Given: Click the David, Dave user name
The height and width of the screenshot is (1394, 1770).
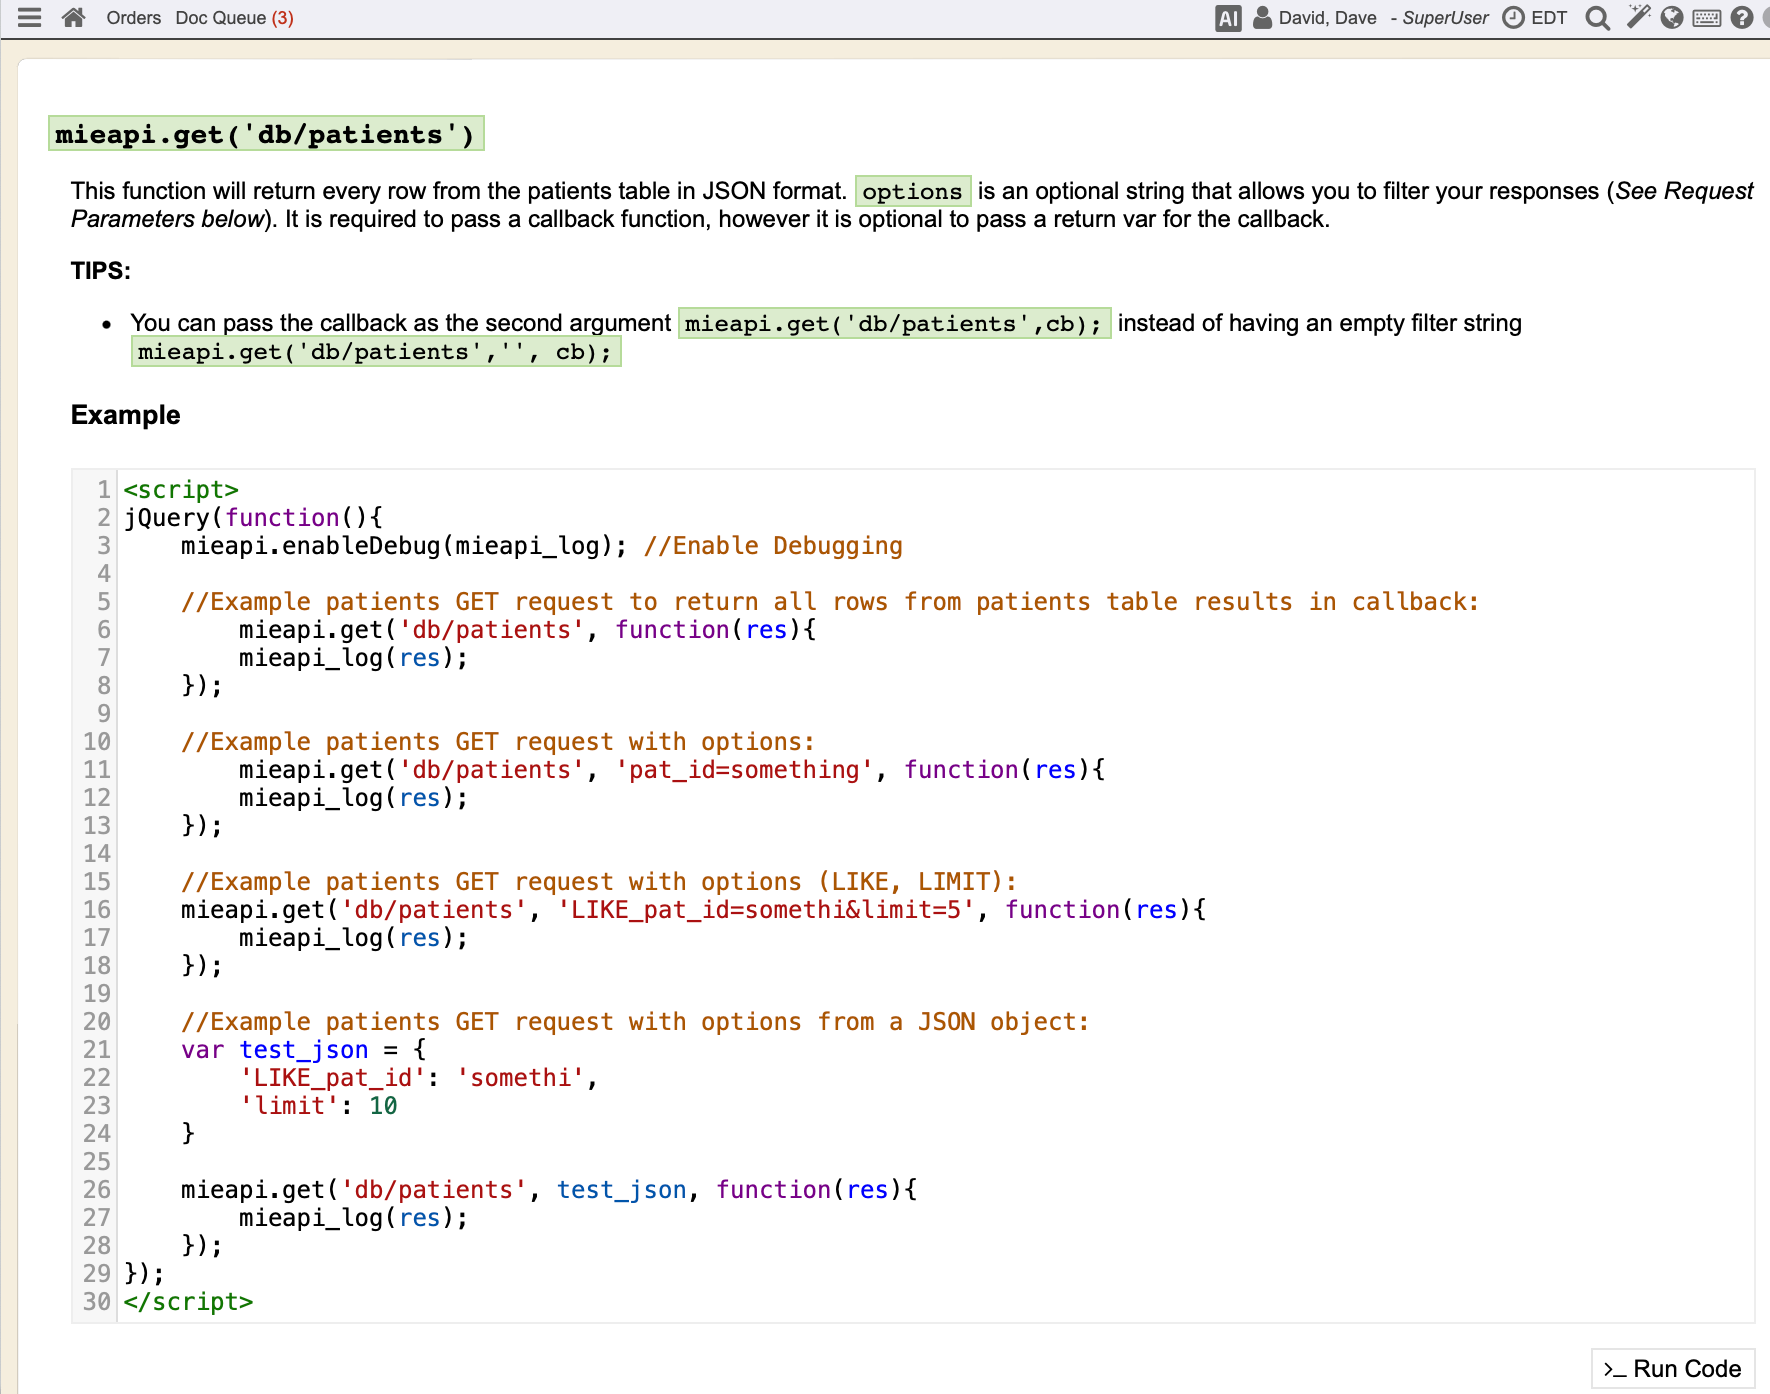Looking at the screenshot, I should pos(1327,18).
